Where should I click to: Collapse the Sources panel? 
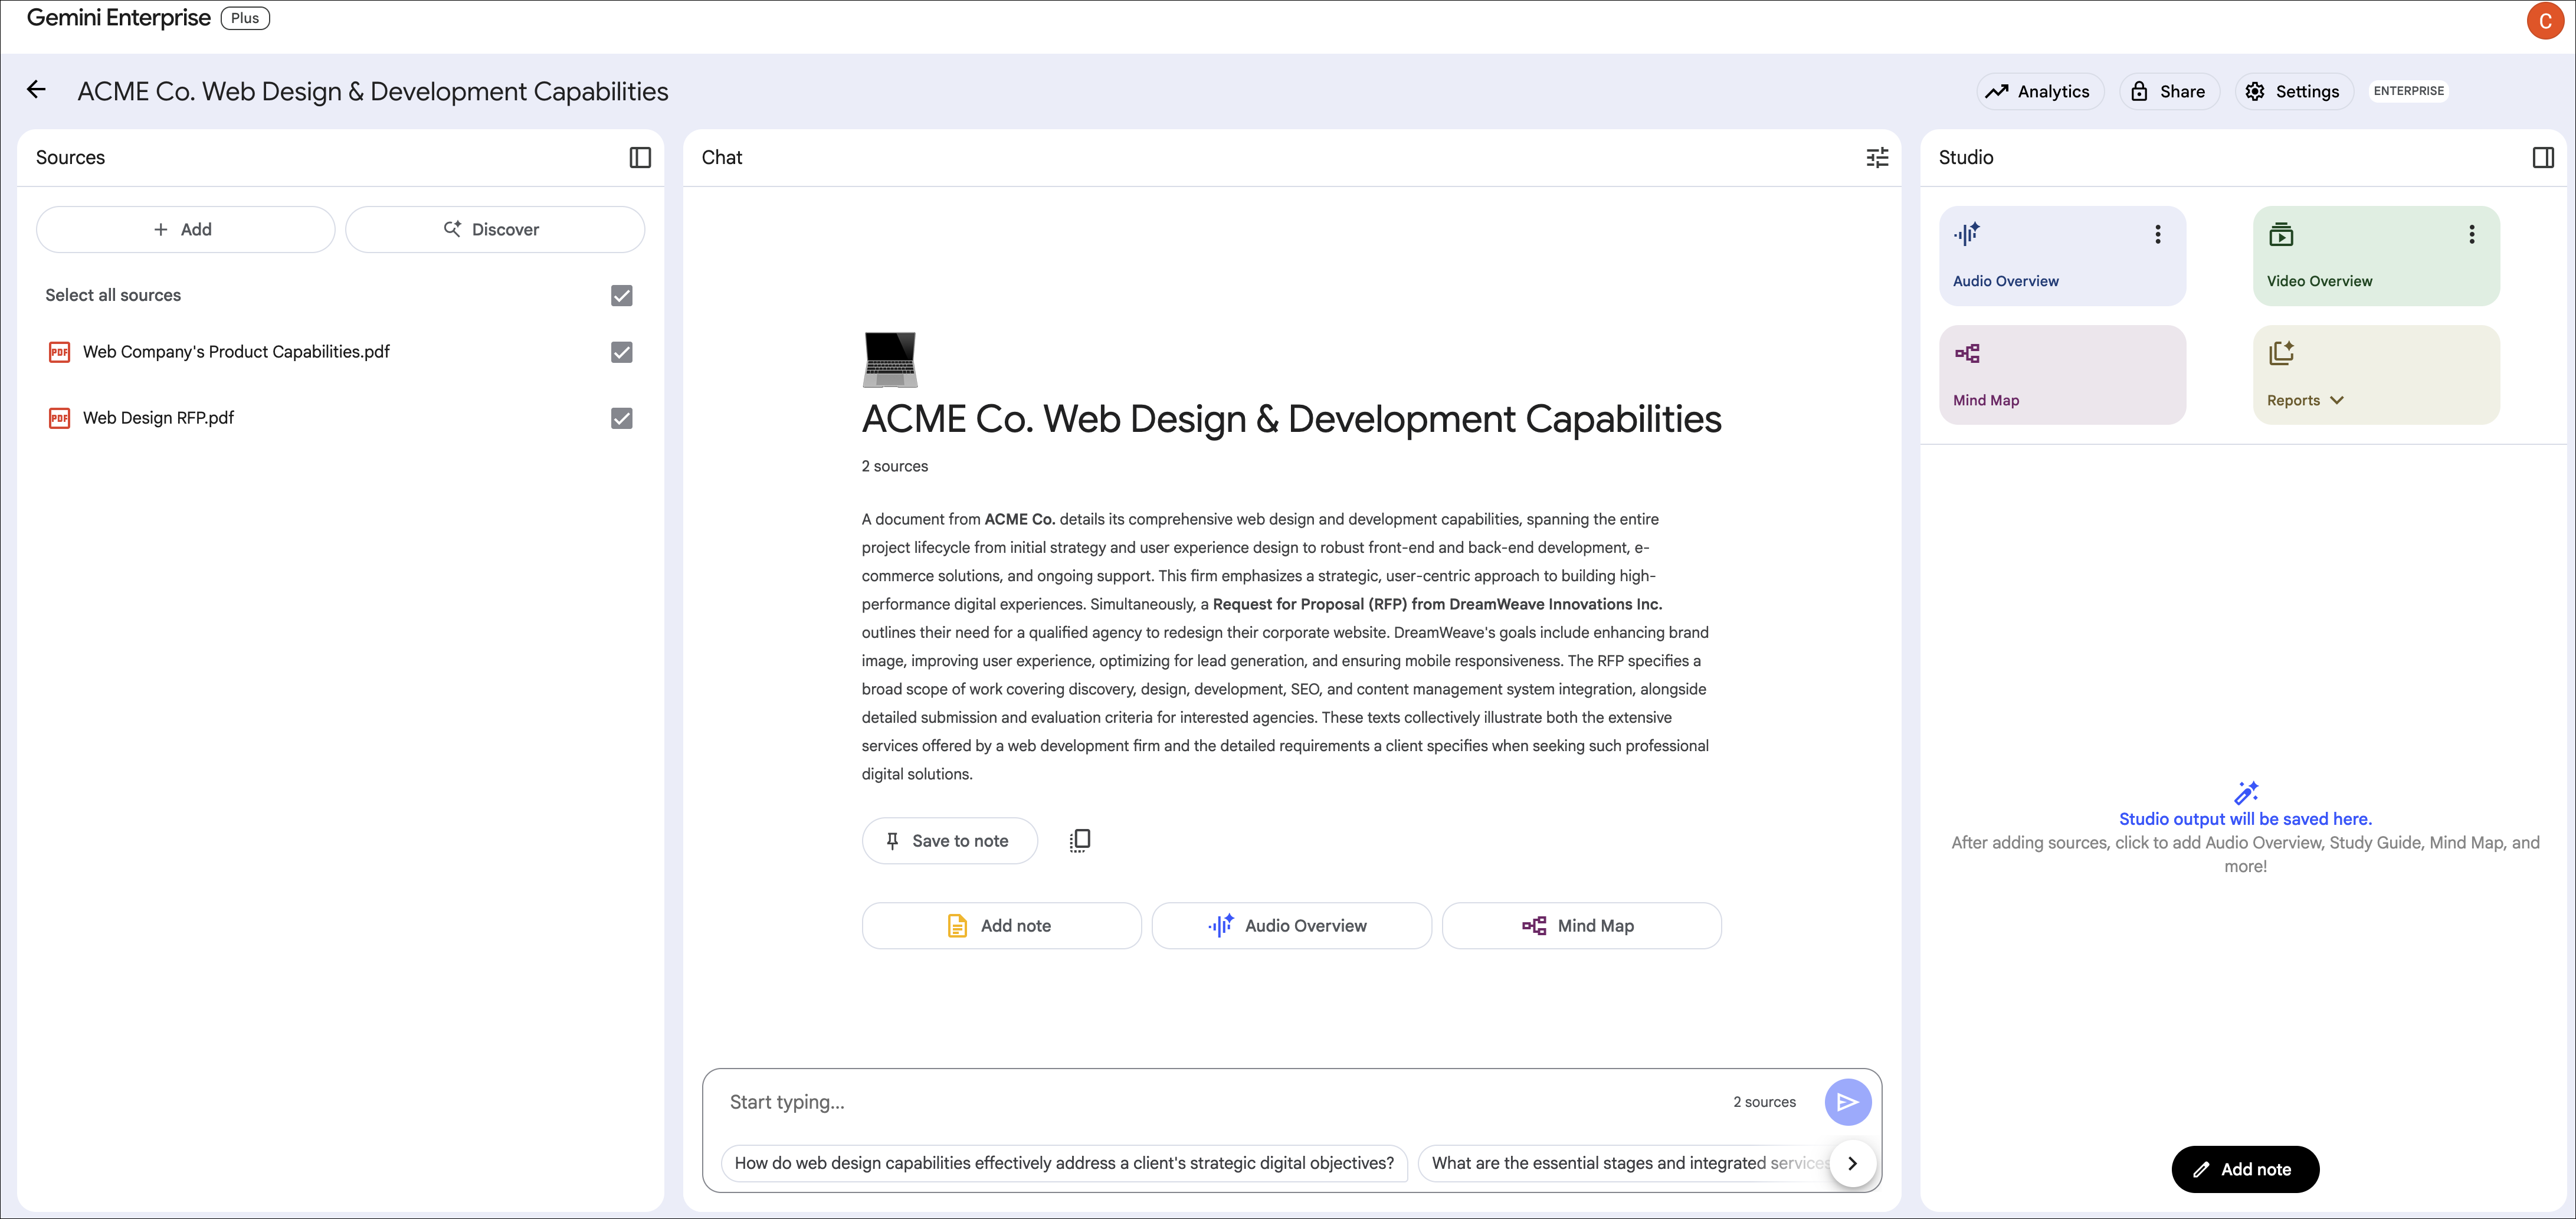tap(640, 157)
